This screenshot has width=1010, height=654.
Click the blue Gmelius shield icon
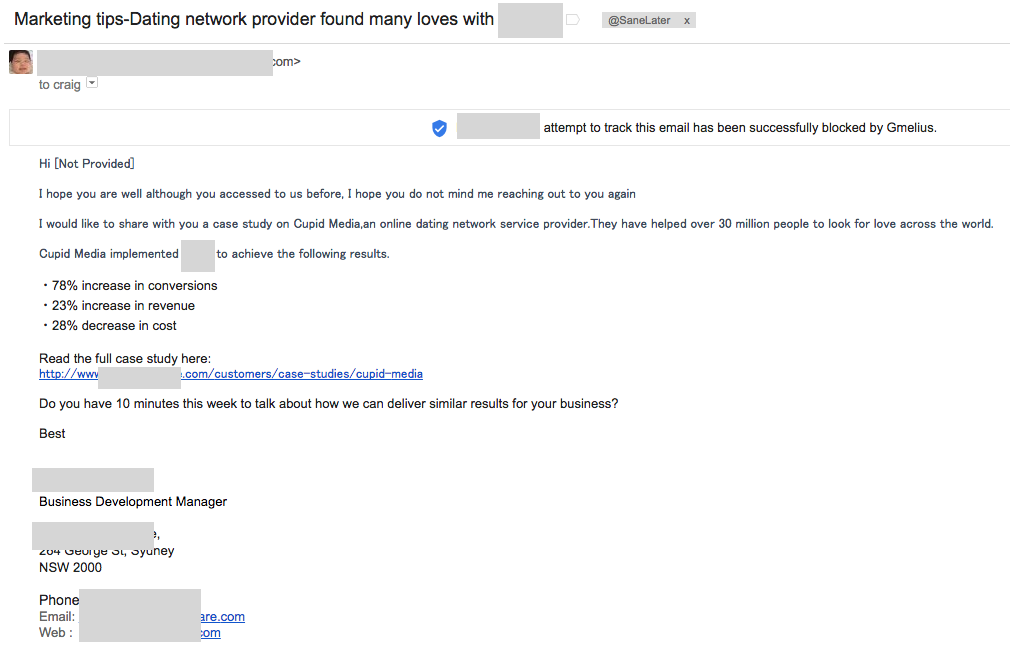click(439, 128)
